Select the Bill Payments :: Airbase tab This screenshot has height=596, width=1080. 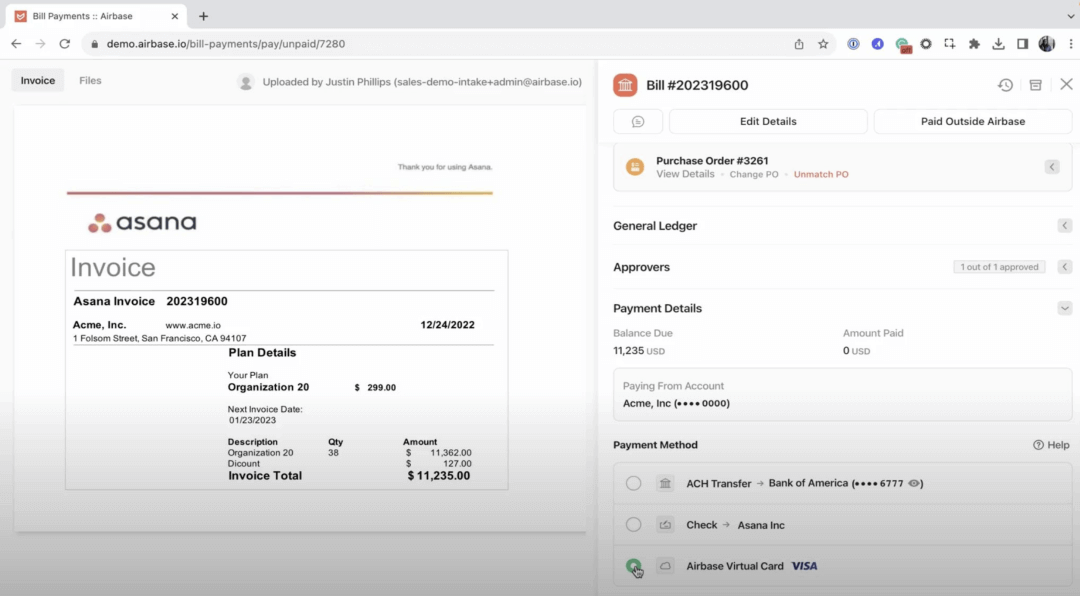[98, 16]
